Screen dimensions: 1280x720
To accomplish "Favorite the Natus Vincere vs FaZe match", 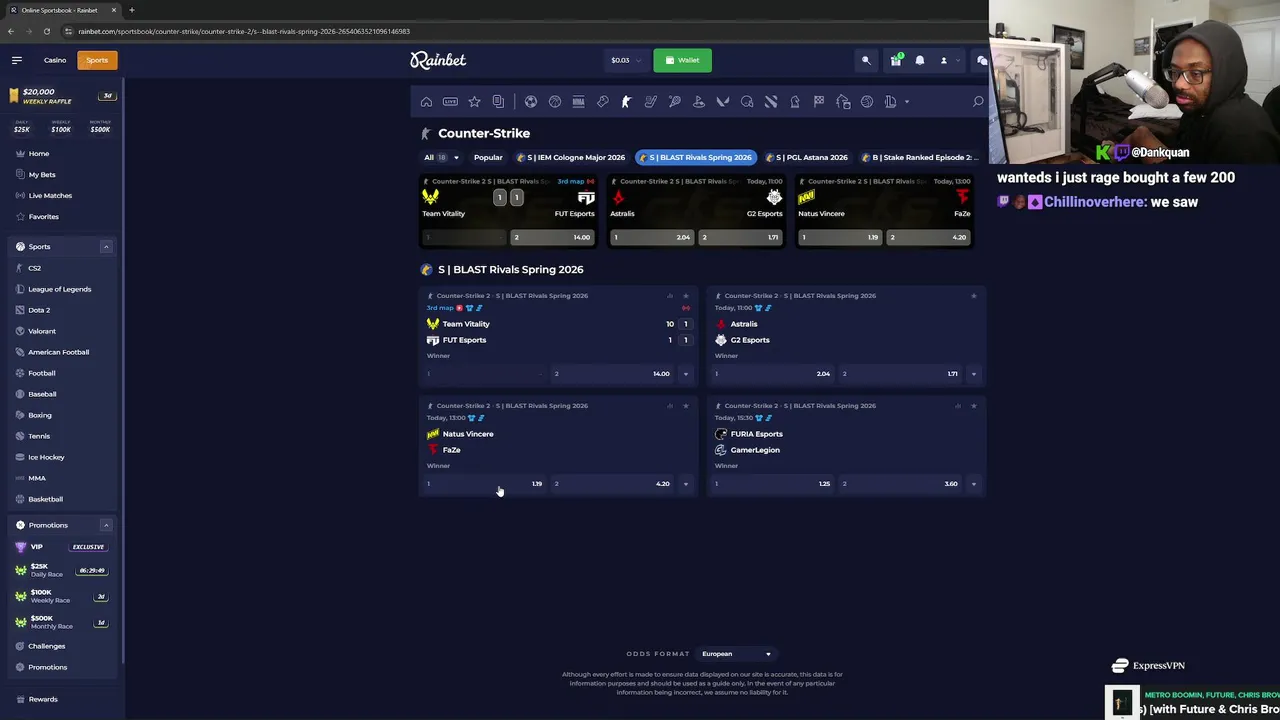I will (685, 405).
